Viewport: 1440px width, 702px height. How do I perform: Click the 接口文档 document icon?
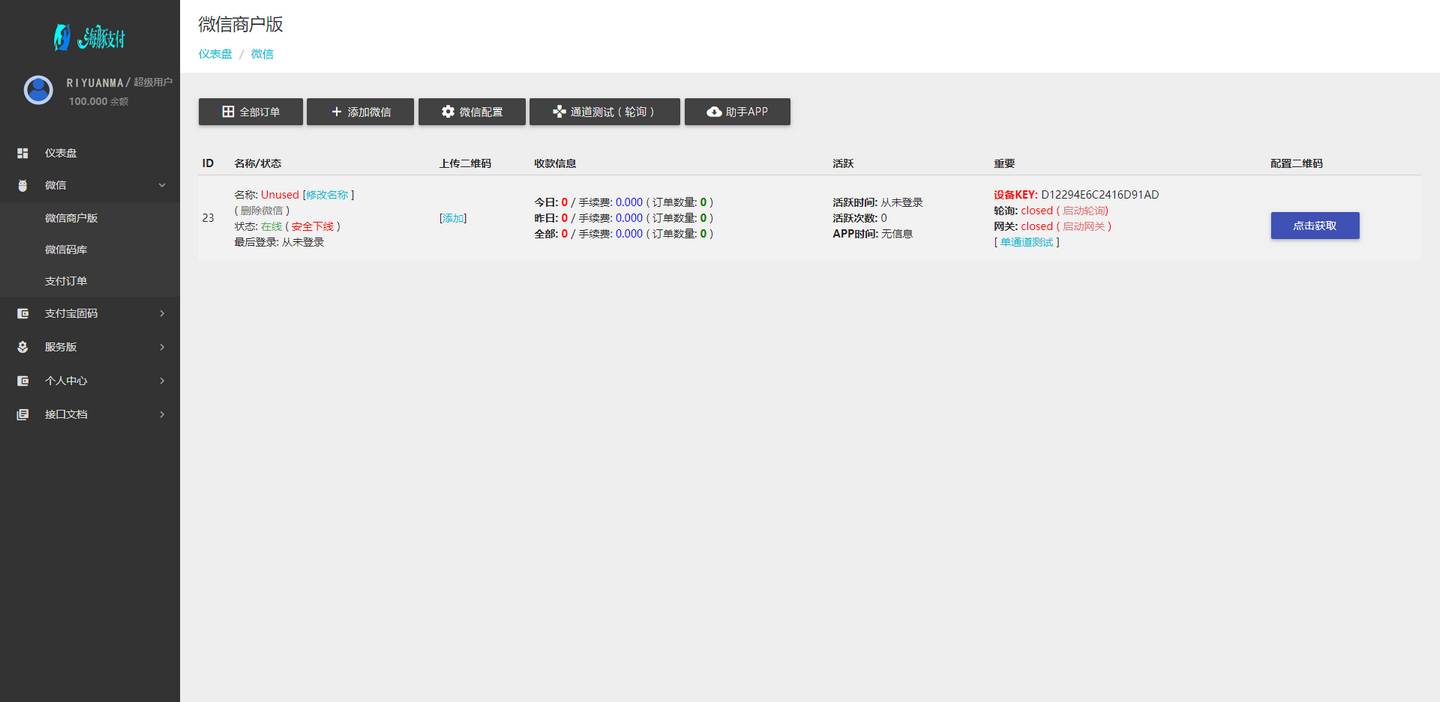coord(22,414)
